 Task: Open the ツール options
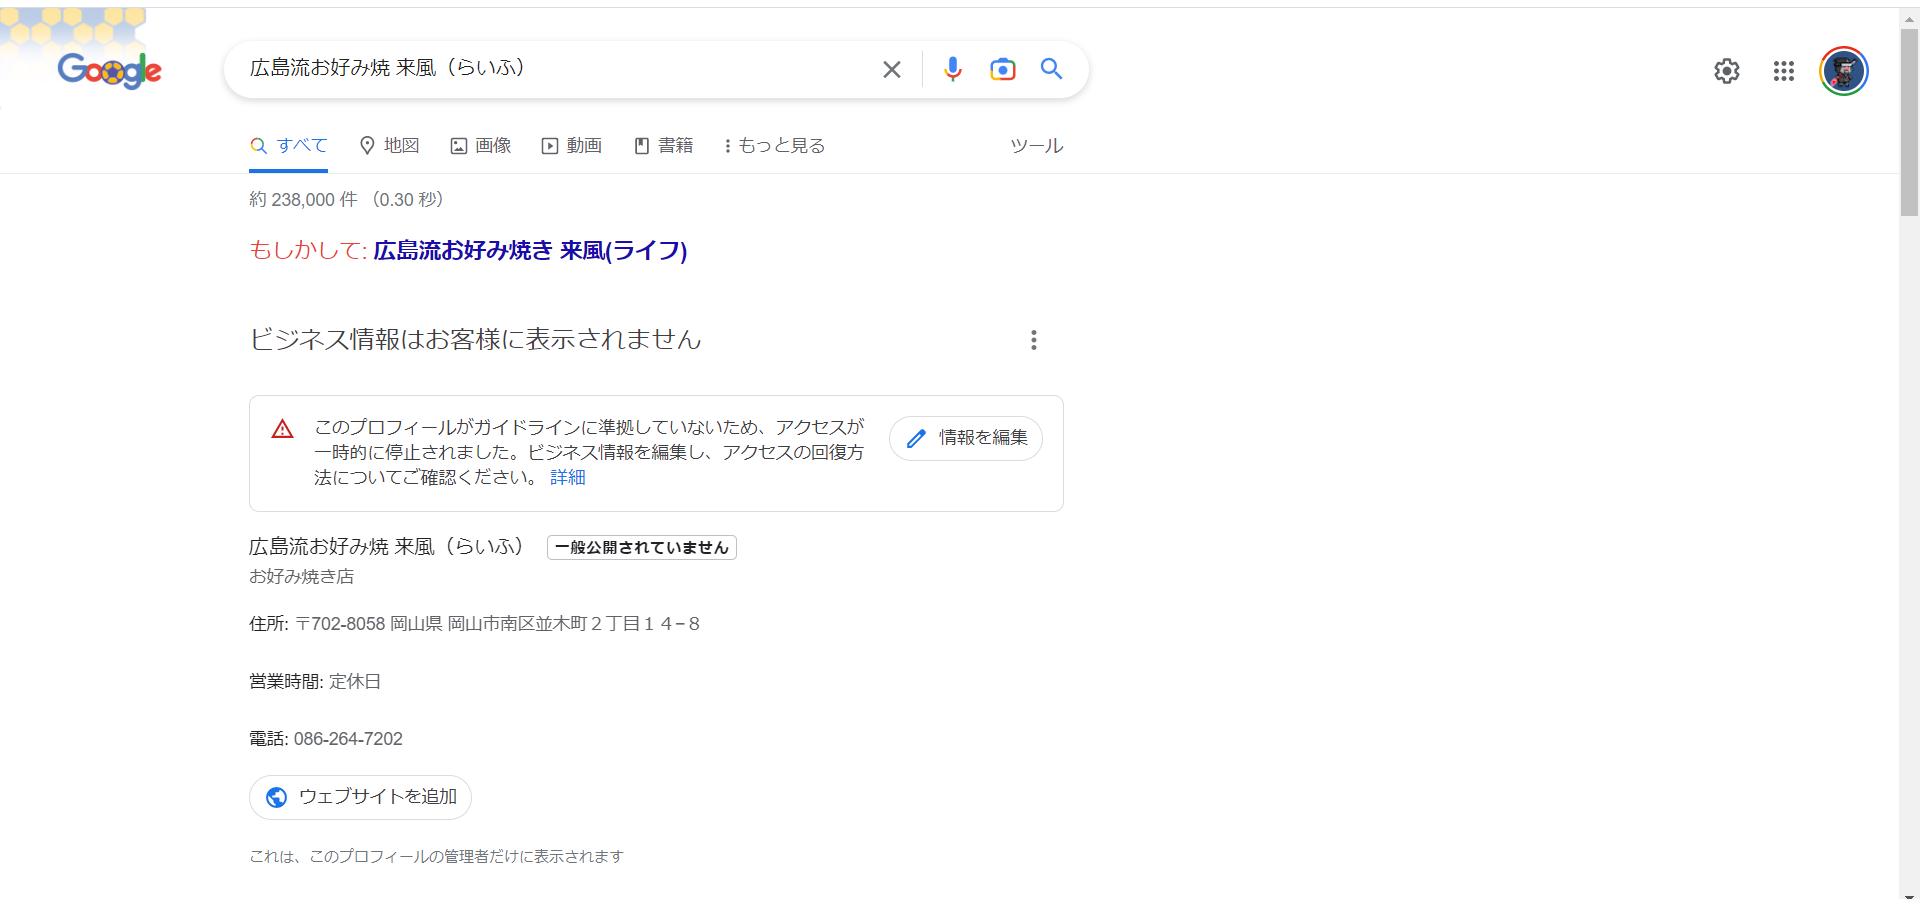click(x=1036, y=146)
